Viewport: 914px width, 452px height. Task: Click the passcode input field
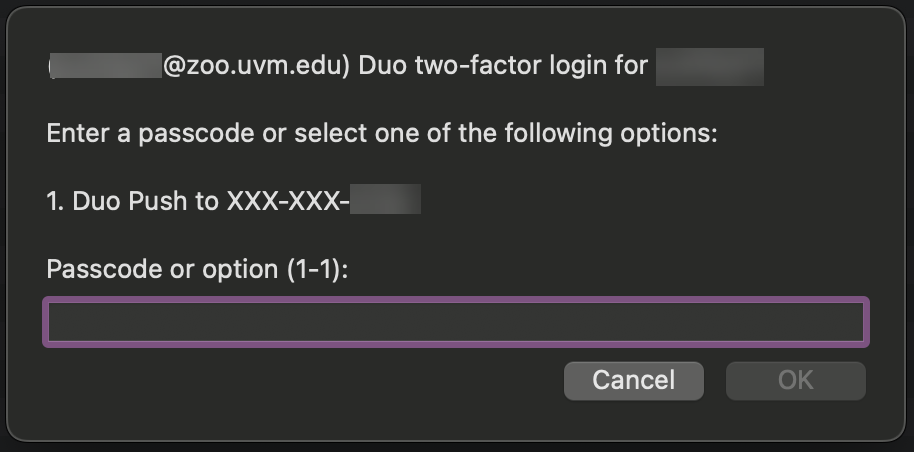pyautogui.click(x=456, y=322)
